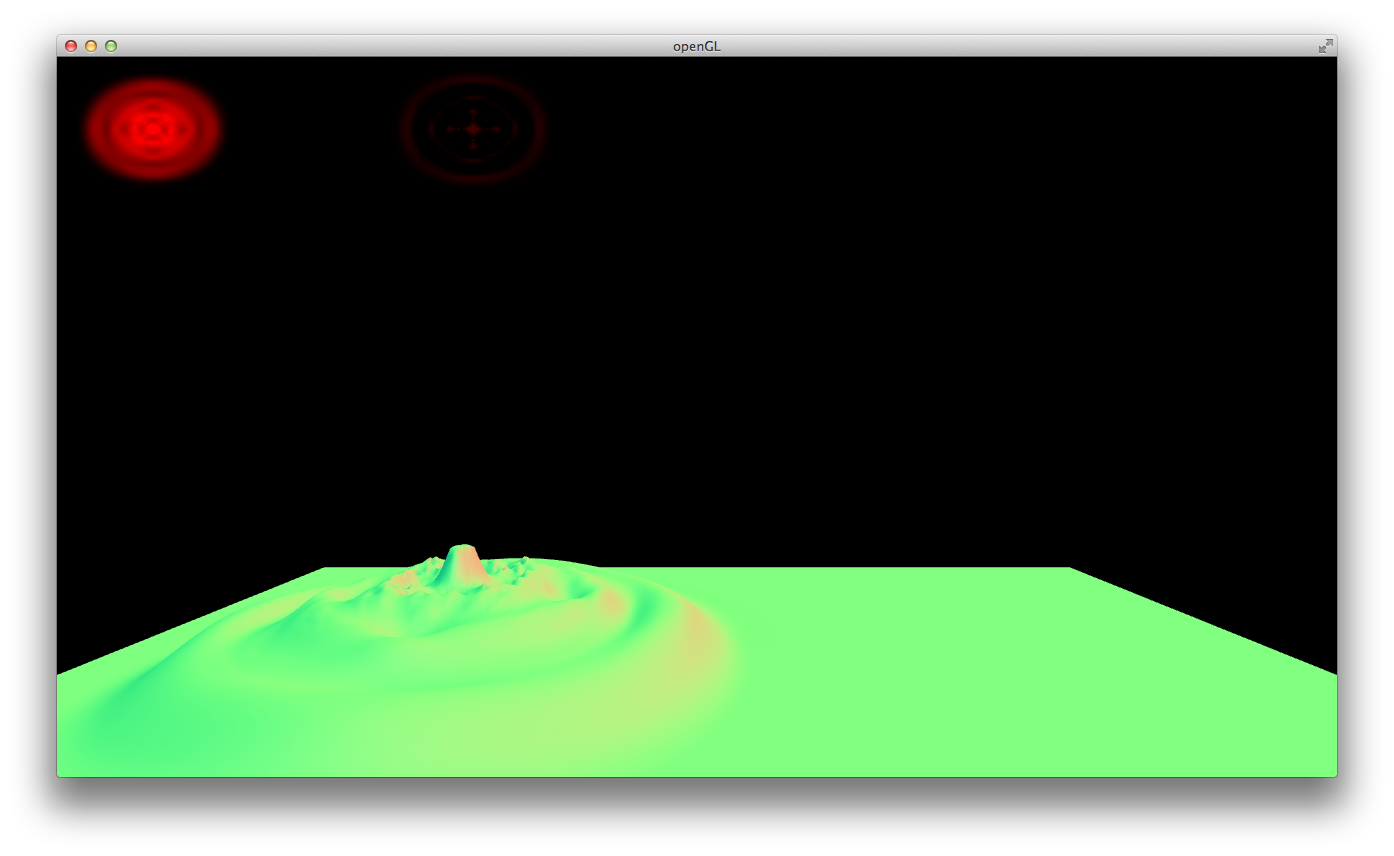Click the green zoom window button
Screen dimensions: 1394x856
111,46
